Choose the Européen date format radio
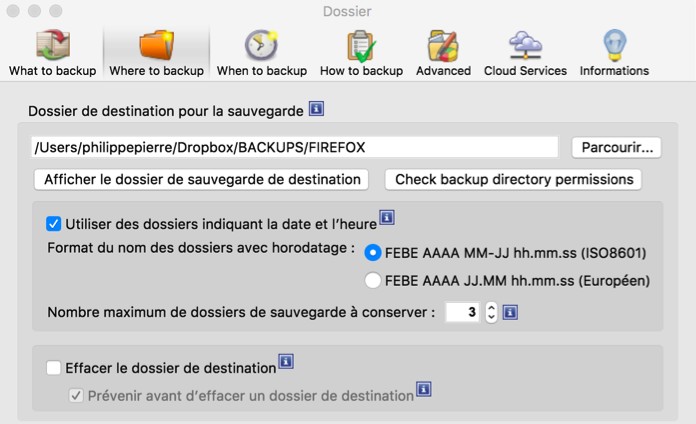This screenshot has width=696, height=424. (373, 281)
